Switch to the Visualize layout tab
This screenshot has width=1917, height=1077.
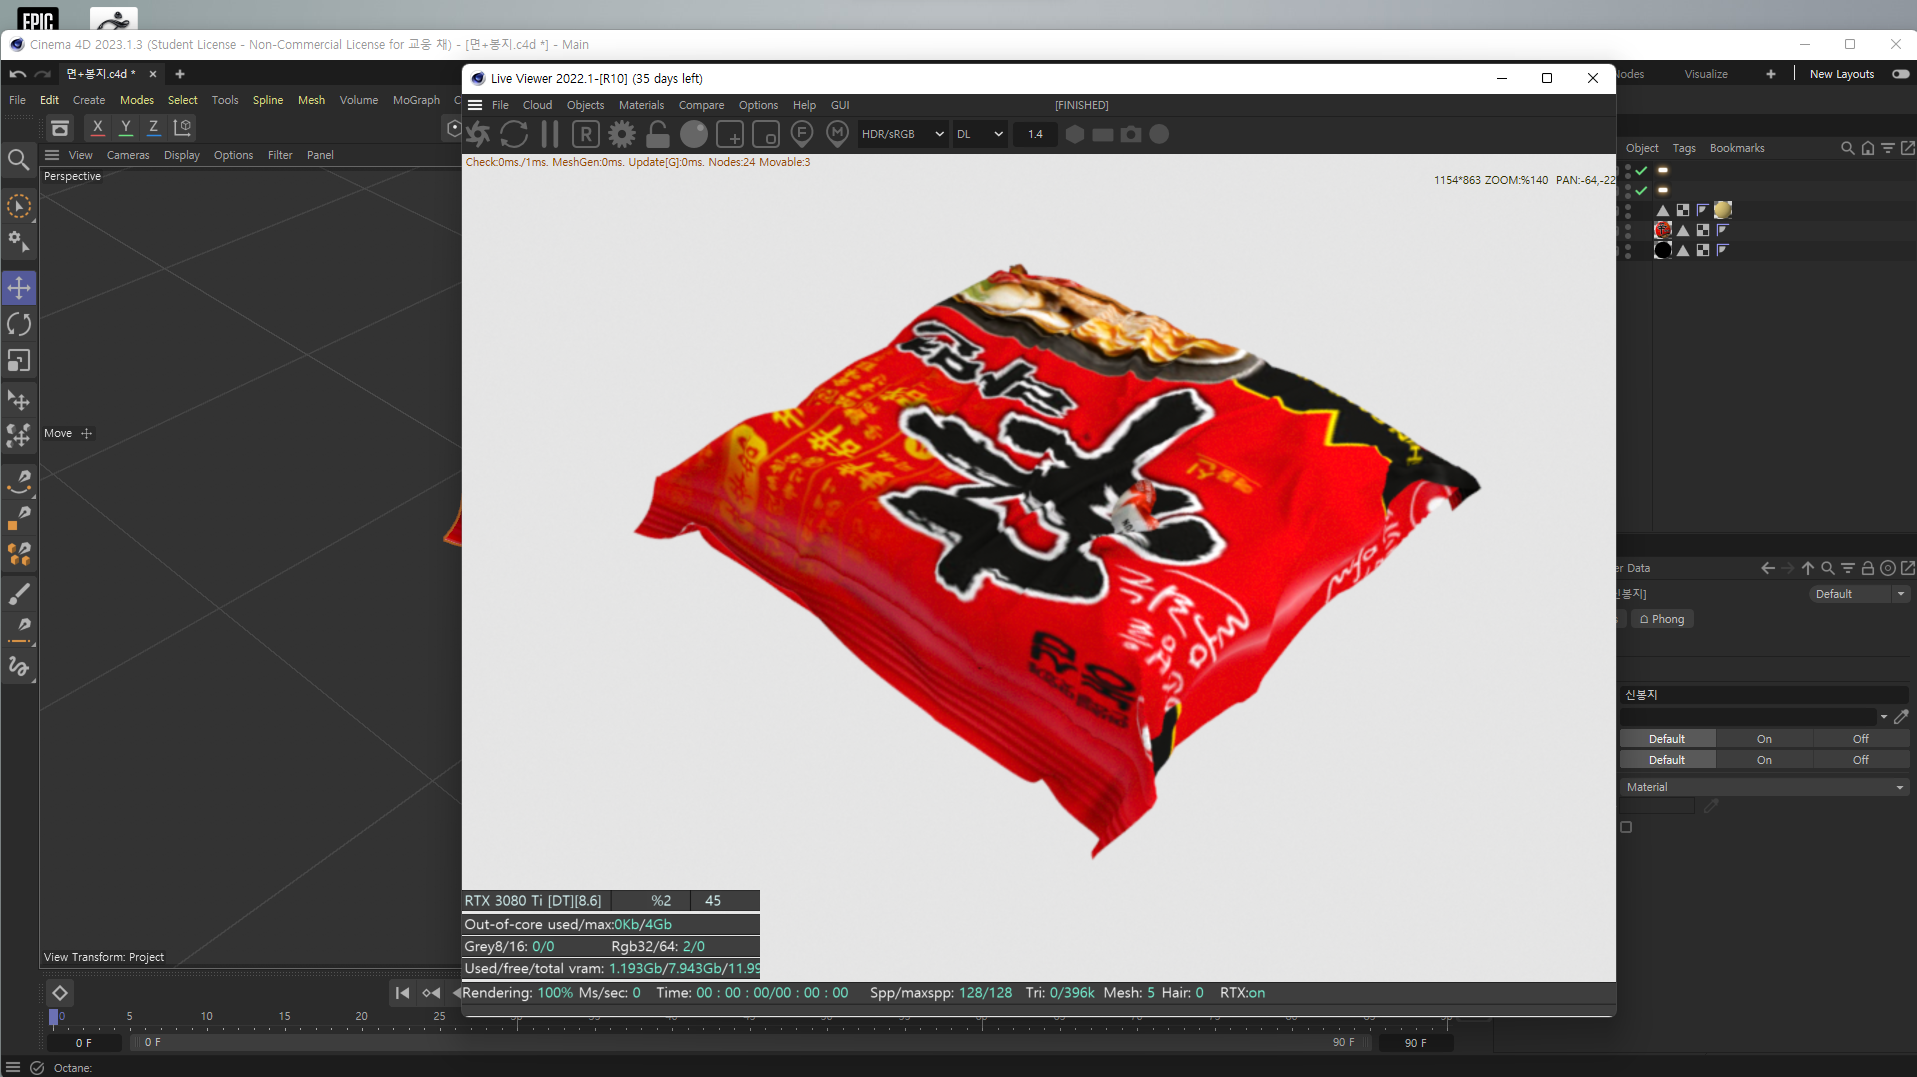[x=1706, y=74]
